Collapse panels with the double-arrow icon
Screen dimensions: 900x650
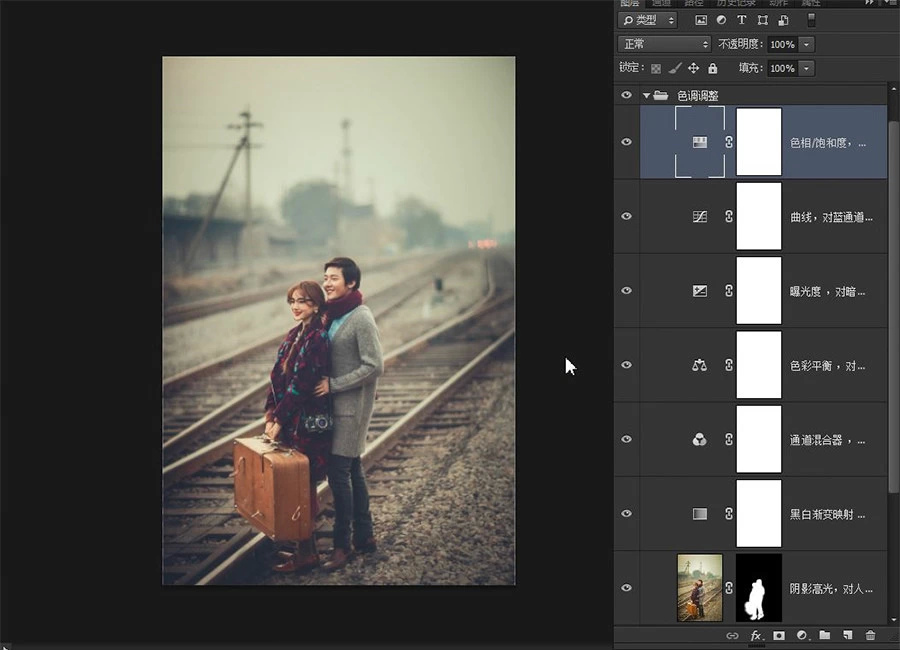coord(870,3)
